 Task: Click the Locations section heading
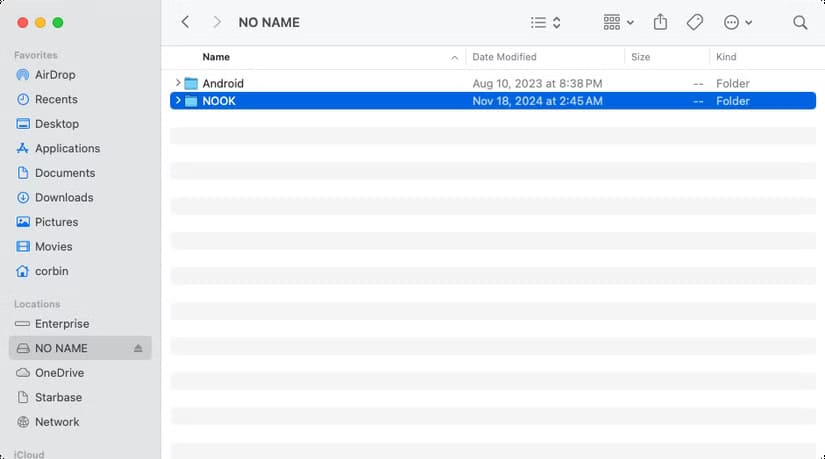pyautogui.click(x=37, y=304)
